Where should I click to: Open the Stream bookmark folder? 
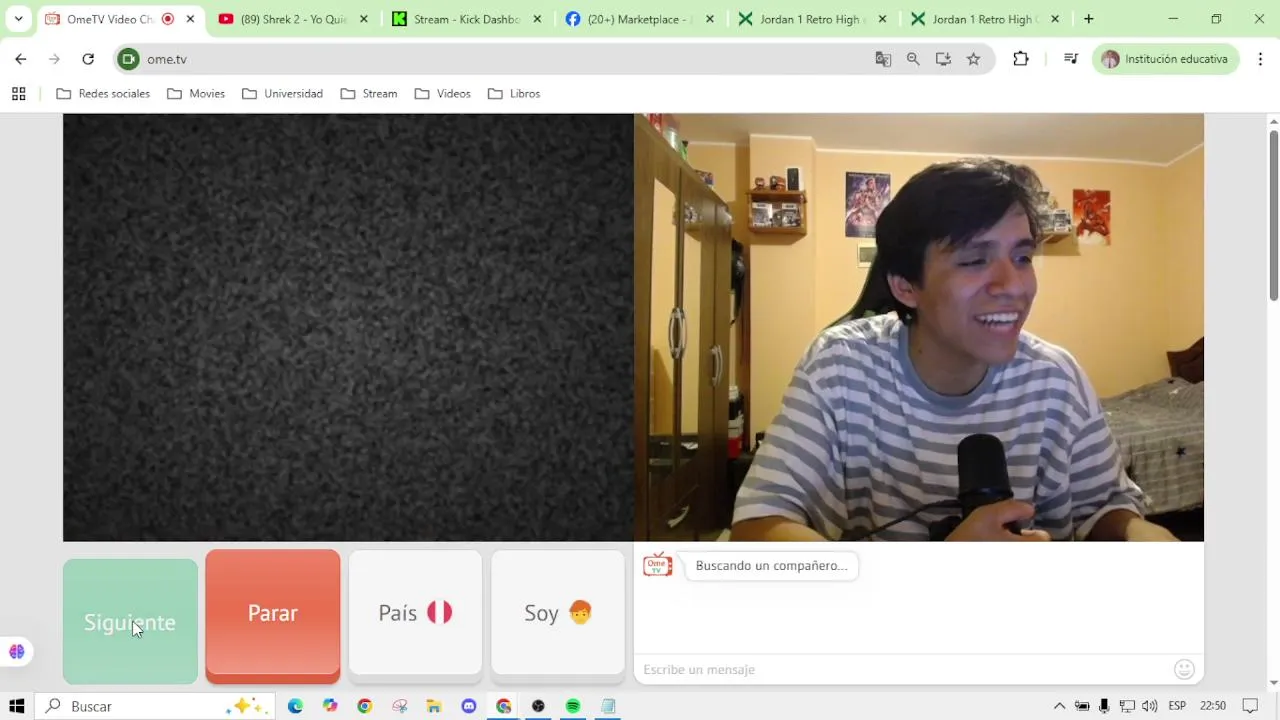tap(369, 94)
